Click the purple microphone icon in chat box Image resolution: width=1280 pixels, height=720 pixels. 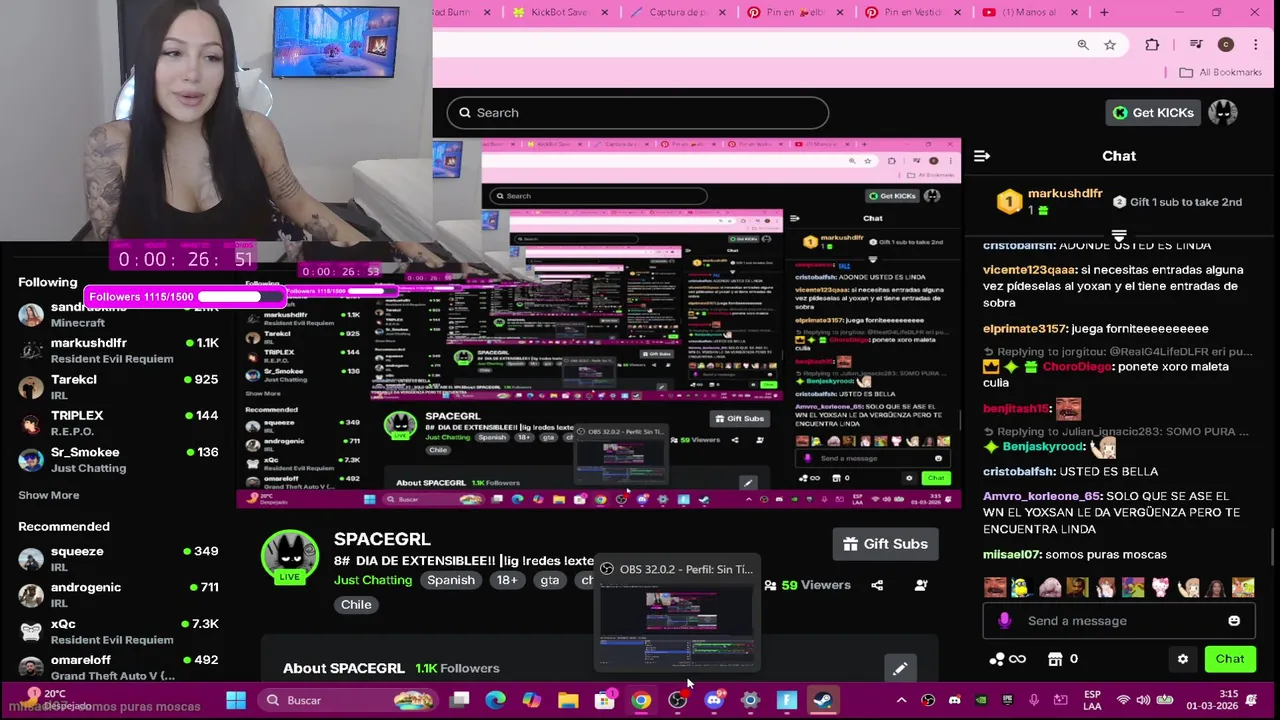tap(1005, 621)
